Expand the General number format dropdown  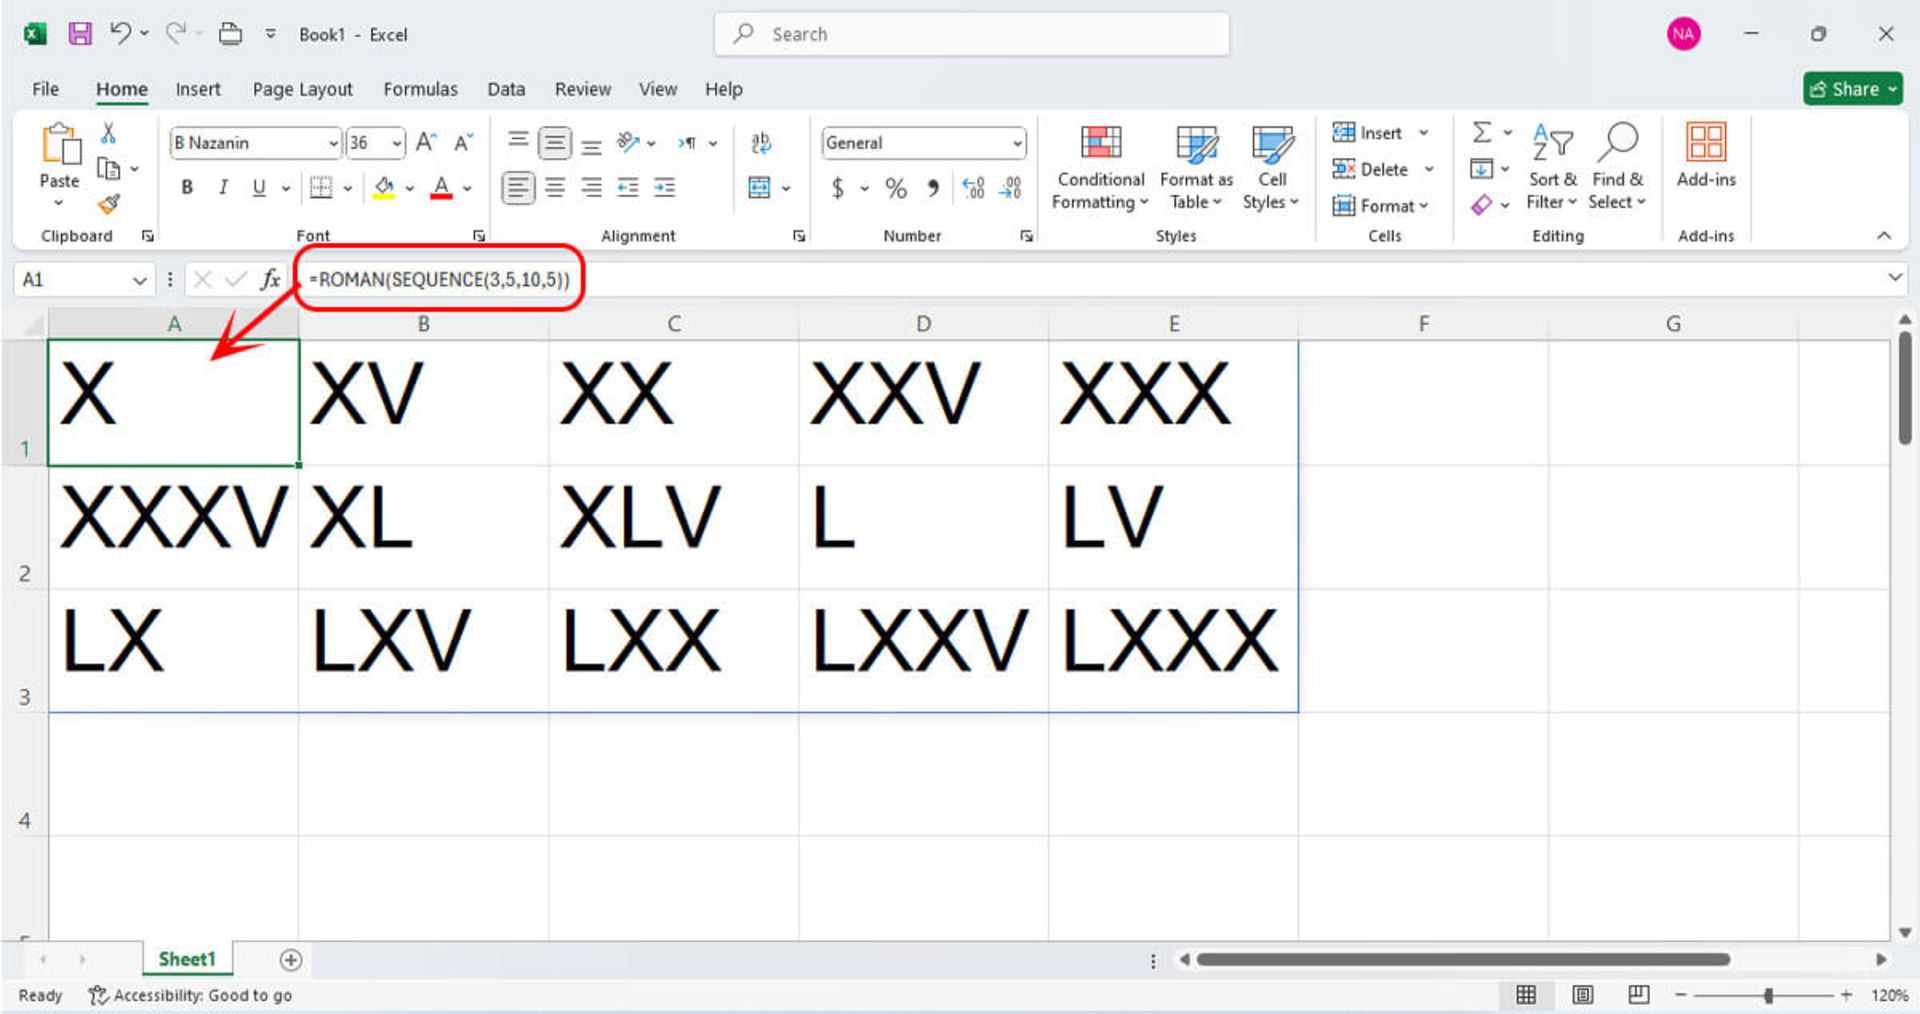pyautogui.click(x=1017, y=144)
